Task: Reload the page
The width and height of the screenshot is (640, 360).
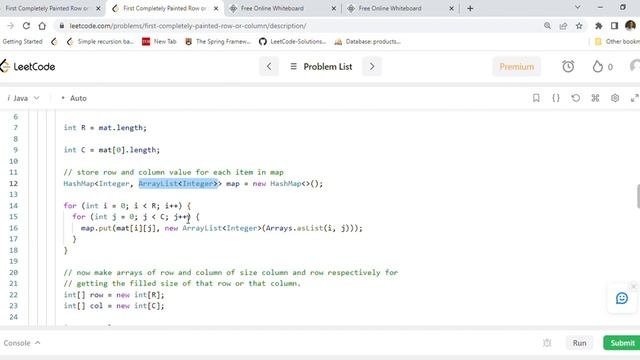Action: (26, 26)
